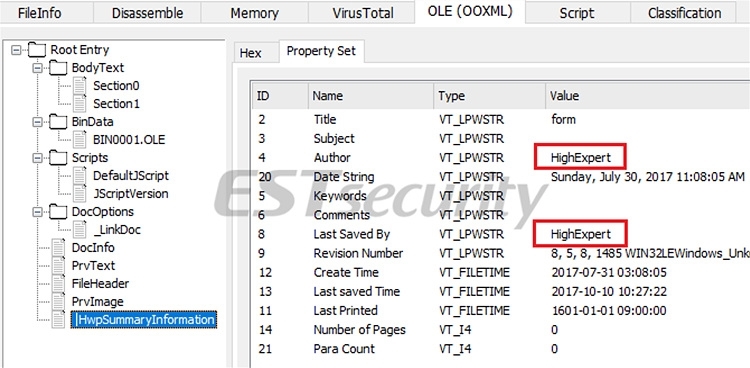
Task: Select the Section1 stream
Action: point(116,104)
